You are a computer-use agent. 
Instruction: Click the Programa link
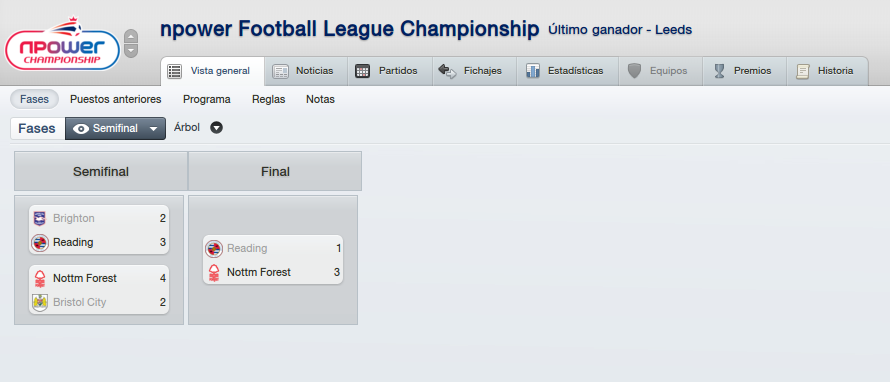[207, 99]
